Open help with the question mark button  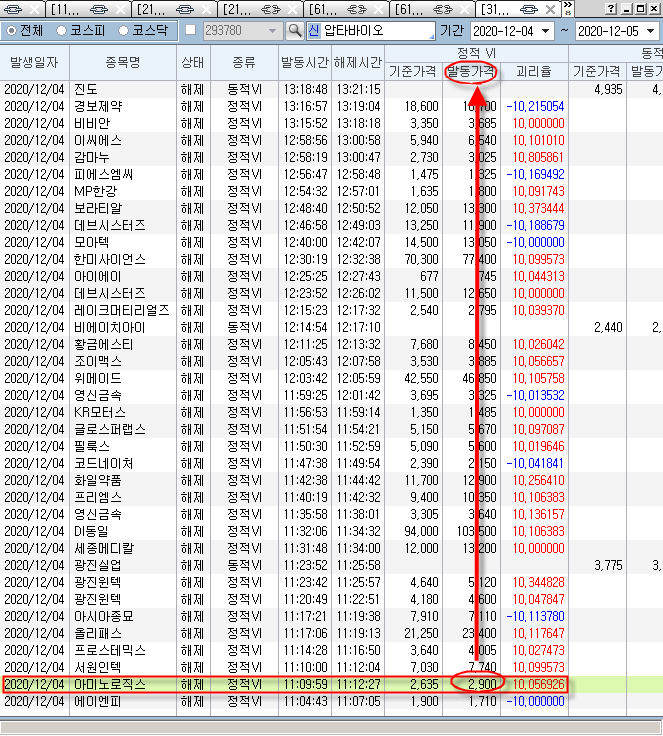click(611, 8)
